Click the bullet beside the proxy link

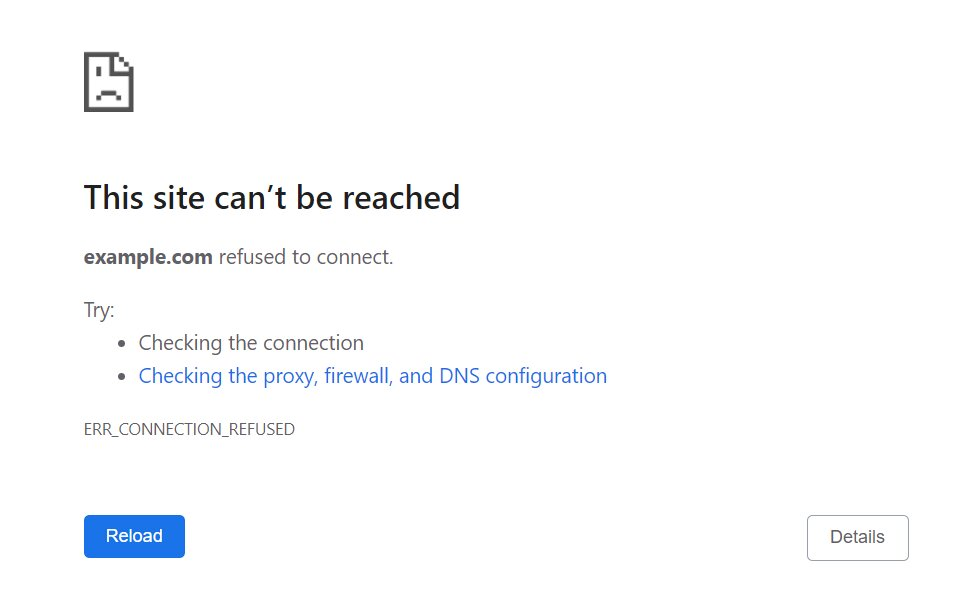point(120,375)
